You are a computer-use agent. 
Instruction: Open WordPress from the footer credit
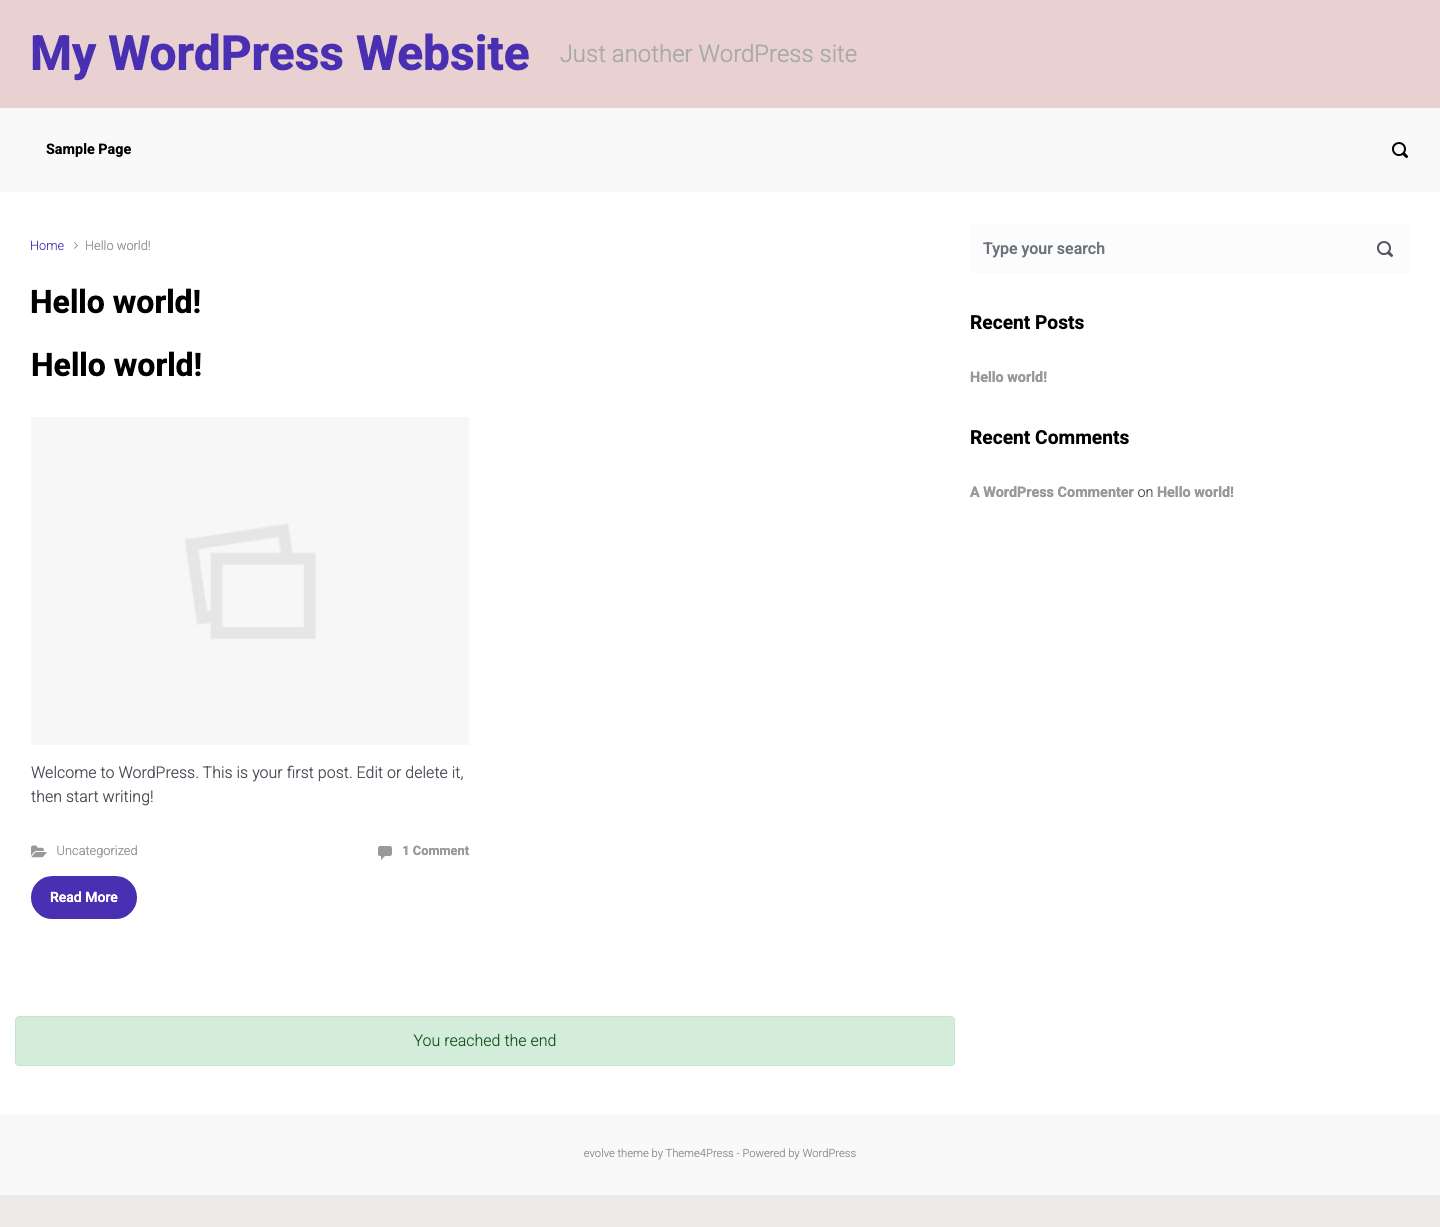(x=828, y=1153)
